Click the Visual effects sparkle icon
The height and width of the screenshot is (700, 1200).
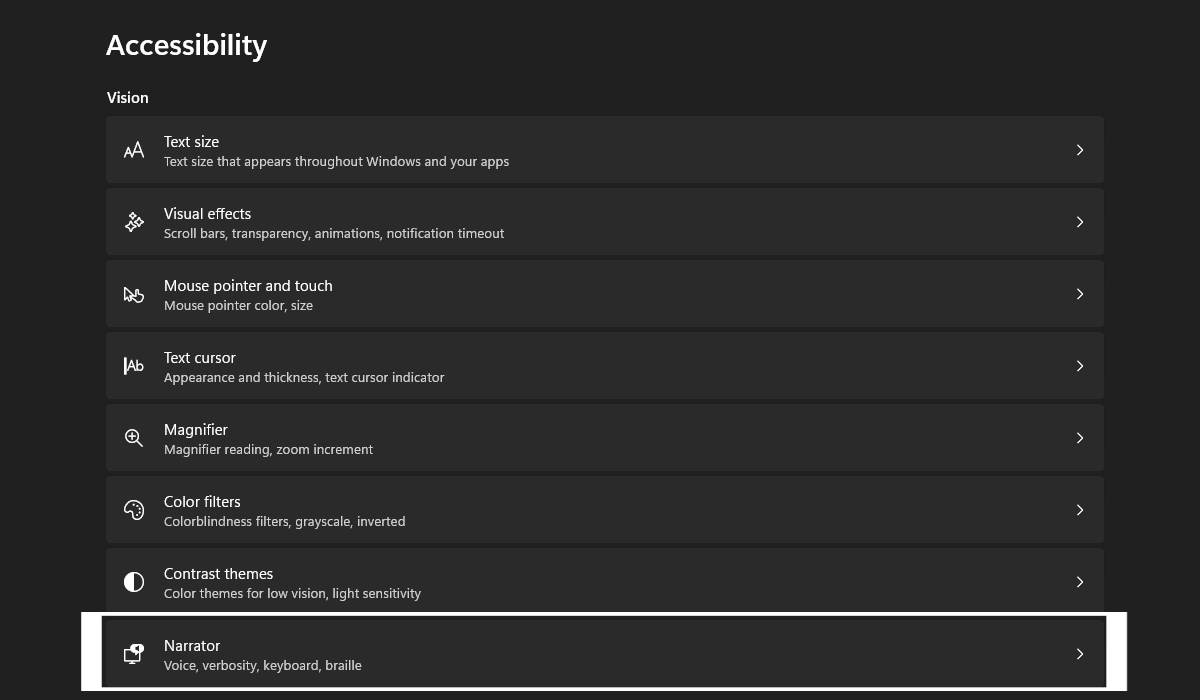coord(134,222)
